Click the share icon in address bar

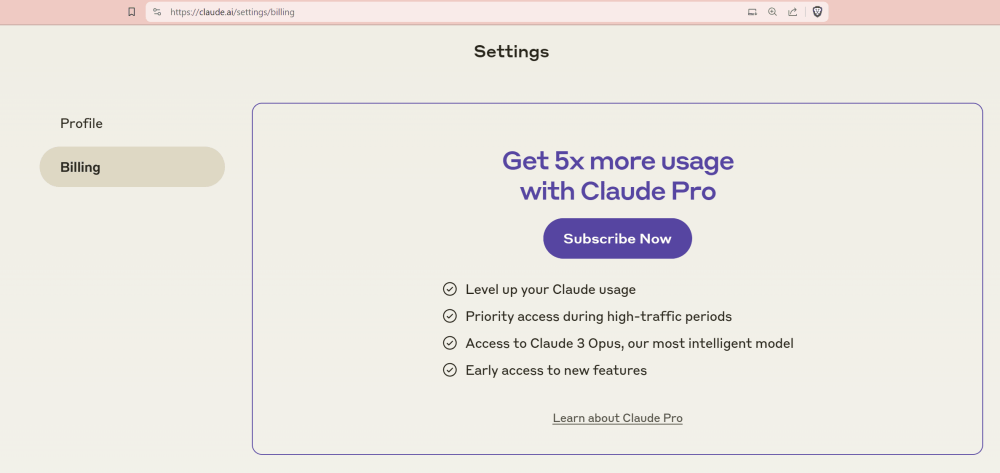coord(792,12)
